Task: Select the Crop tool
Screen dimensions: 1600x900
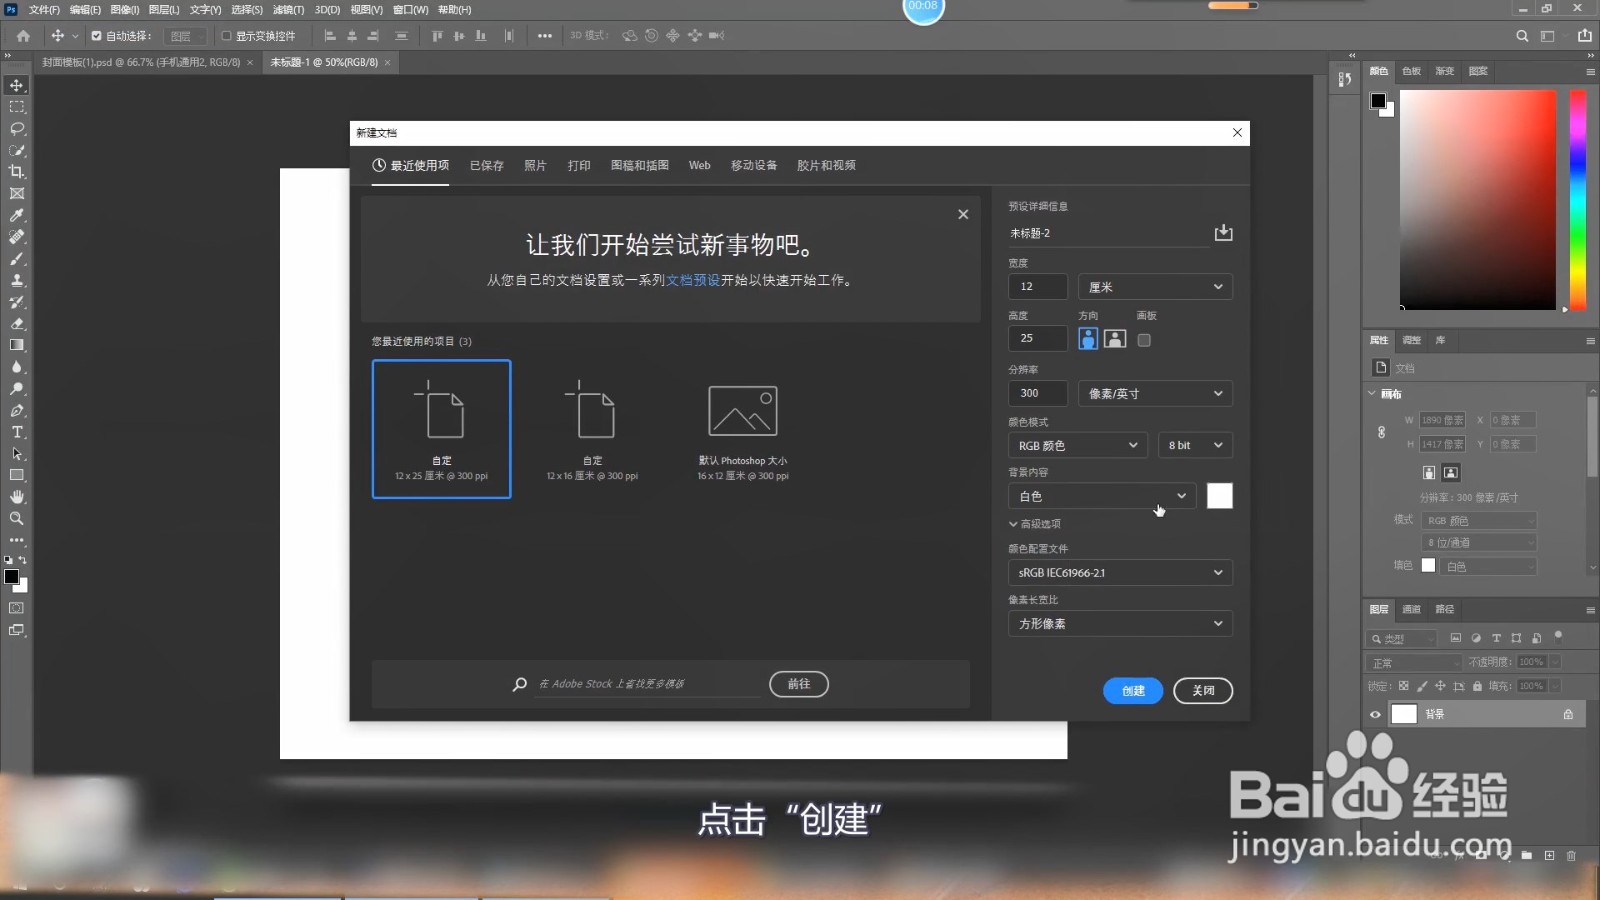Action: (x=16, y=172)
